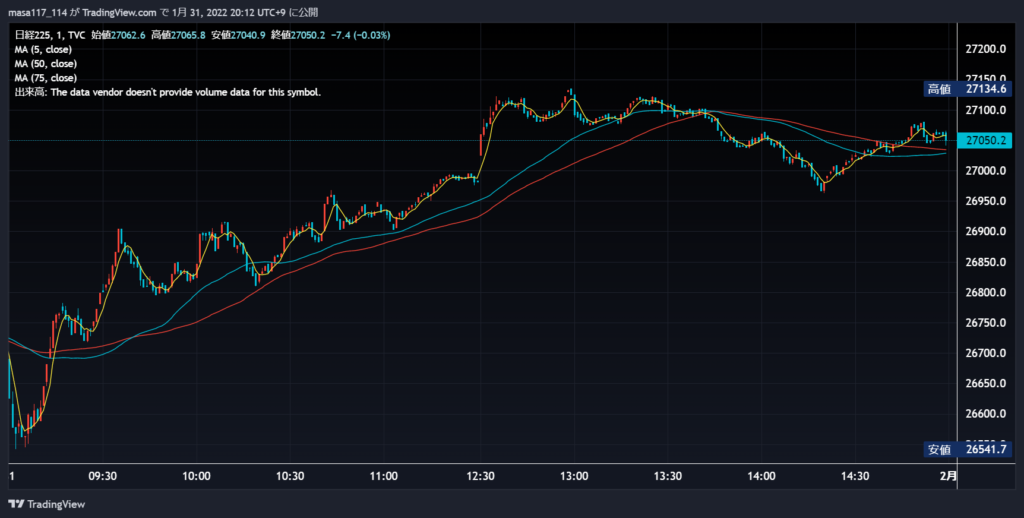Click the -7.4 (-0.03%) change value
The height and width of the screenshot is (518, 1024).
click(360, 35)
